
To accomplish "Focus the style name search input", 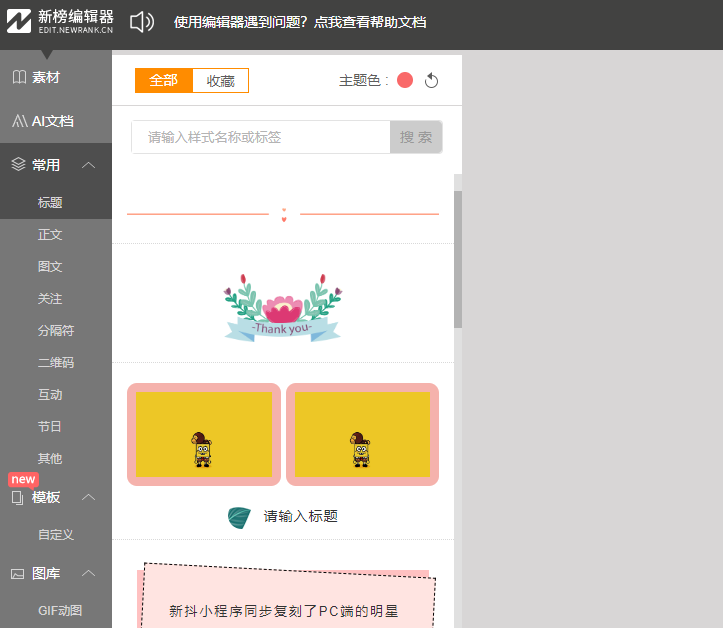I will point(260,137).
